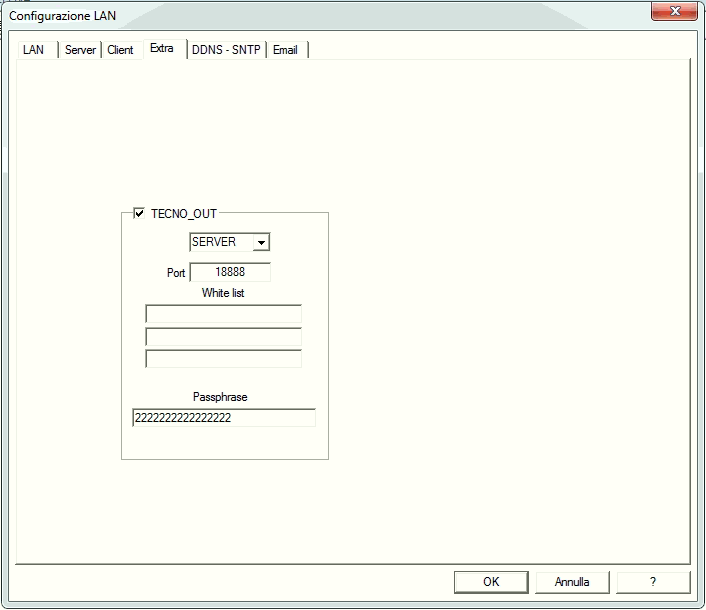Viewport: 706px width, 610px height.
Task: Open the Email tab
Action: [286, 50]
